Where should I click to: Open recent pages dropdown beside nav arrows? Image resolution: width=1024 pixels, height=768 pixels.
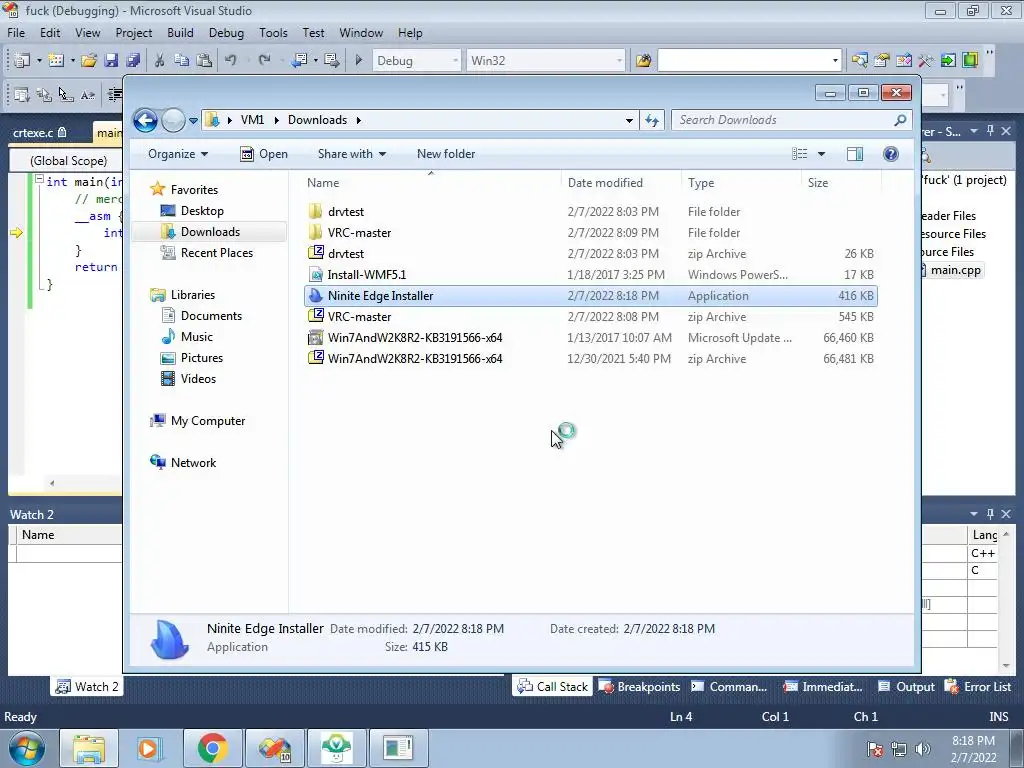pos(193,121)
